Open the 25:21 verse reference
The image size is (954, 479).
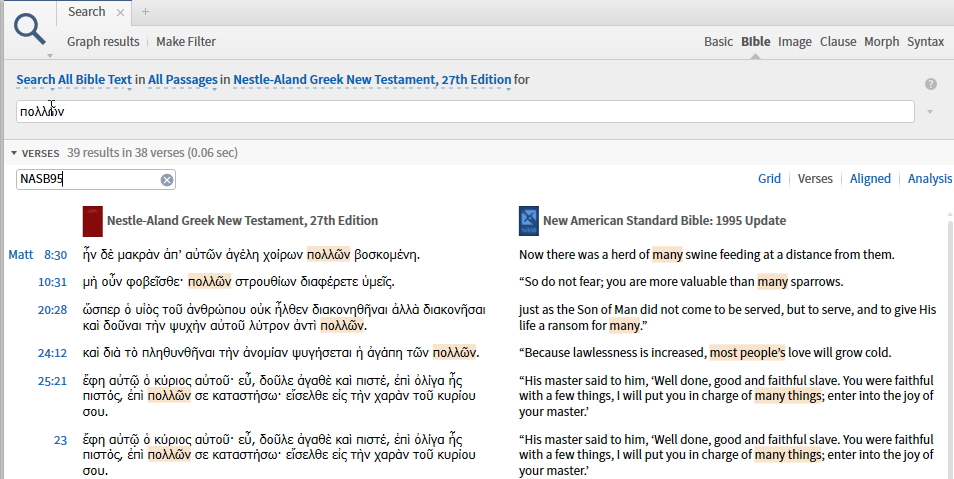[x=52, y=382]
